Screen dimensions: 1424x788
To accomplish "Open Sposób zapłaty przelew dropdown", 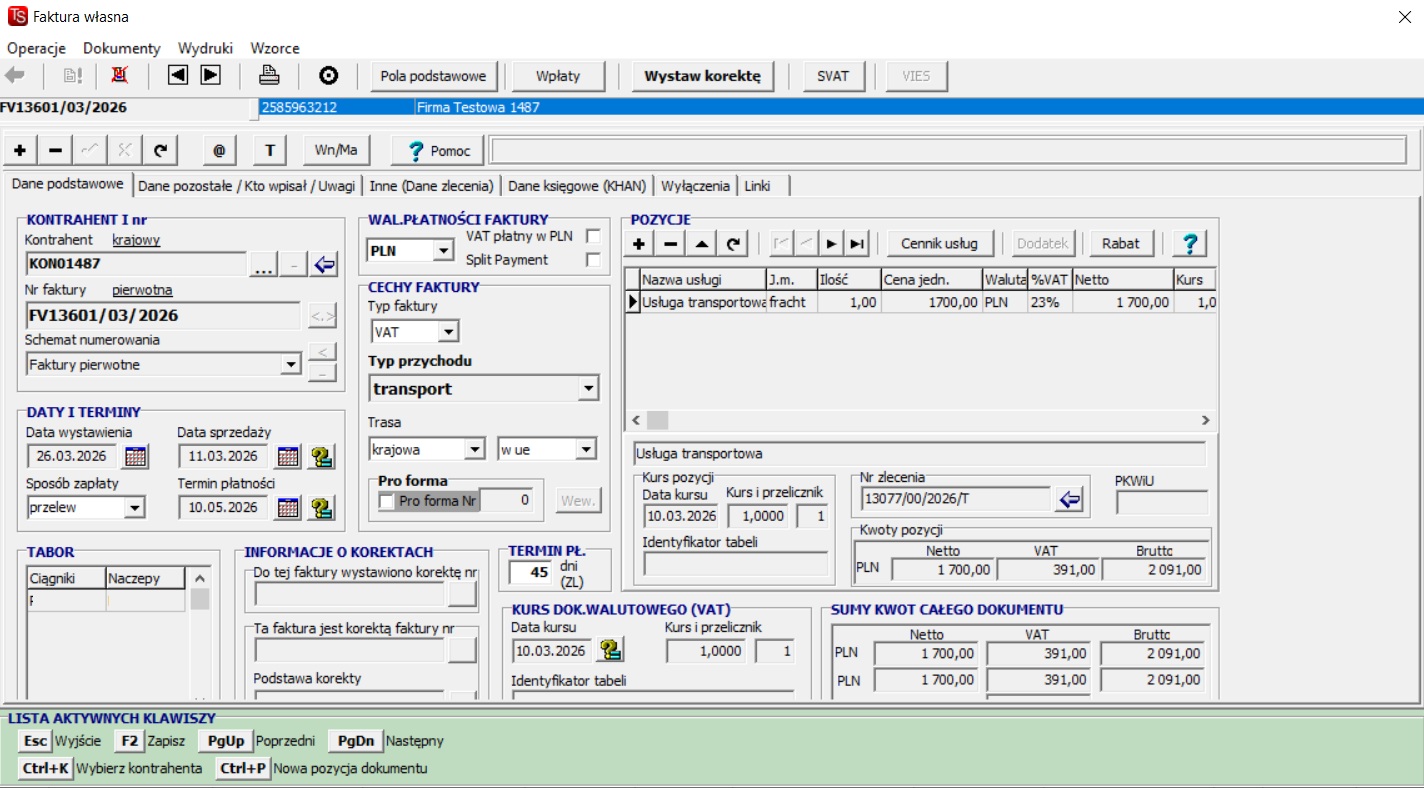I will click(134, 508).
